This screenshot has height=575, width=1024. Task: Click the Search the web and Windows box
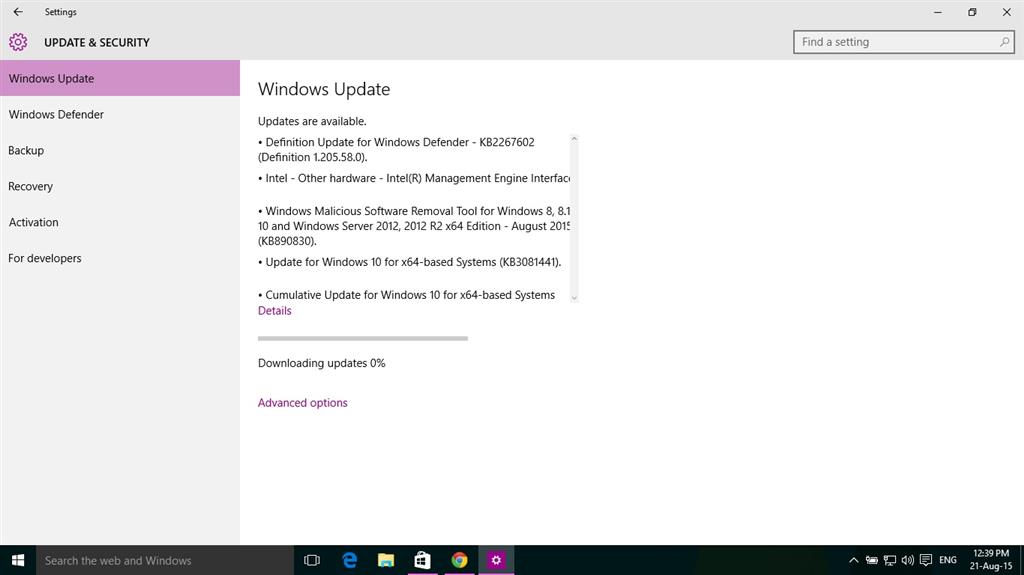tap(165, 560)
